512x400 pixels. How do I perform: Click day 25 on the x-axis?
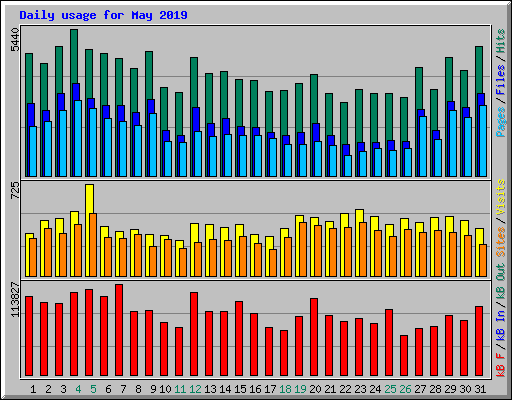(390, 389)
